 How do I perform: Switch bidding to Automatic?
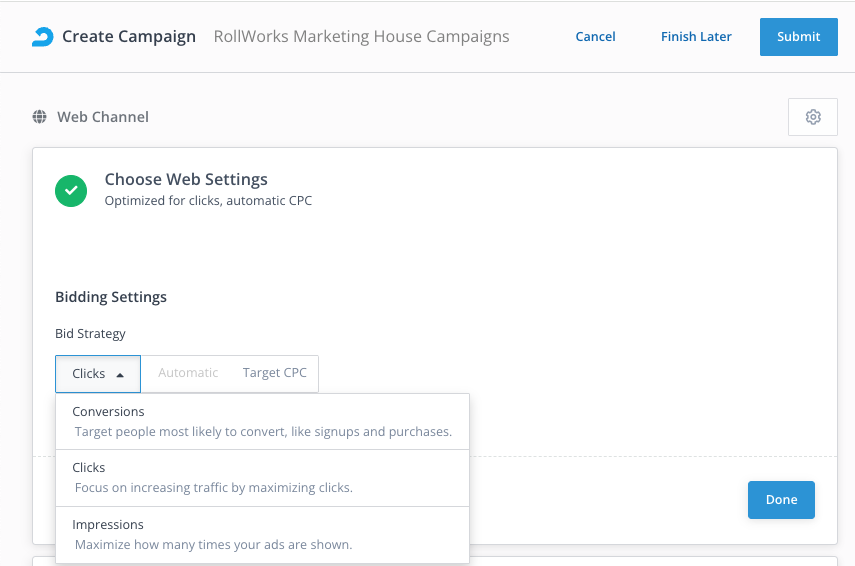188,373
